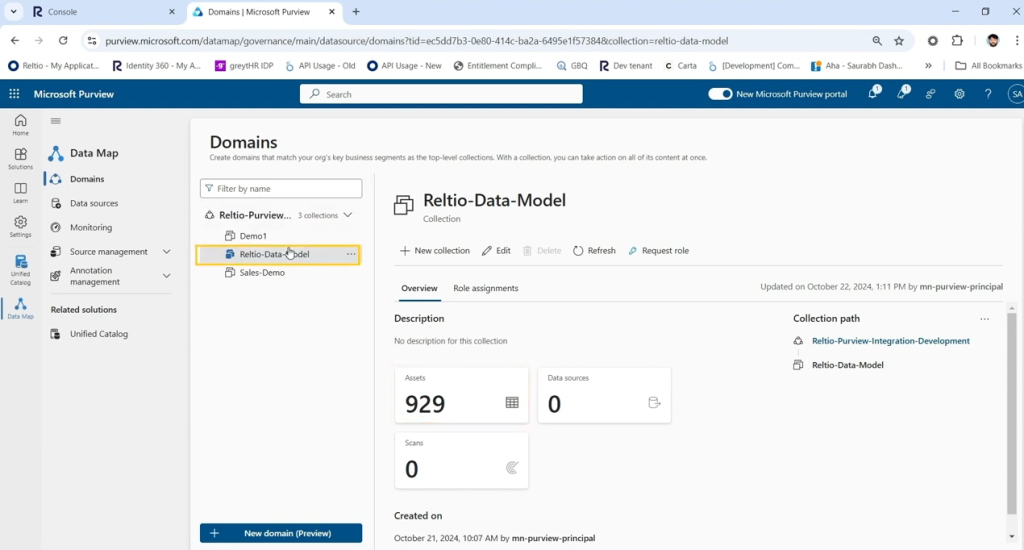
Task: Click the Data sources card icon
Action: [x=654, y=402]
